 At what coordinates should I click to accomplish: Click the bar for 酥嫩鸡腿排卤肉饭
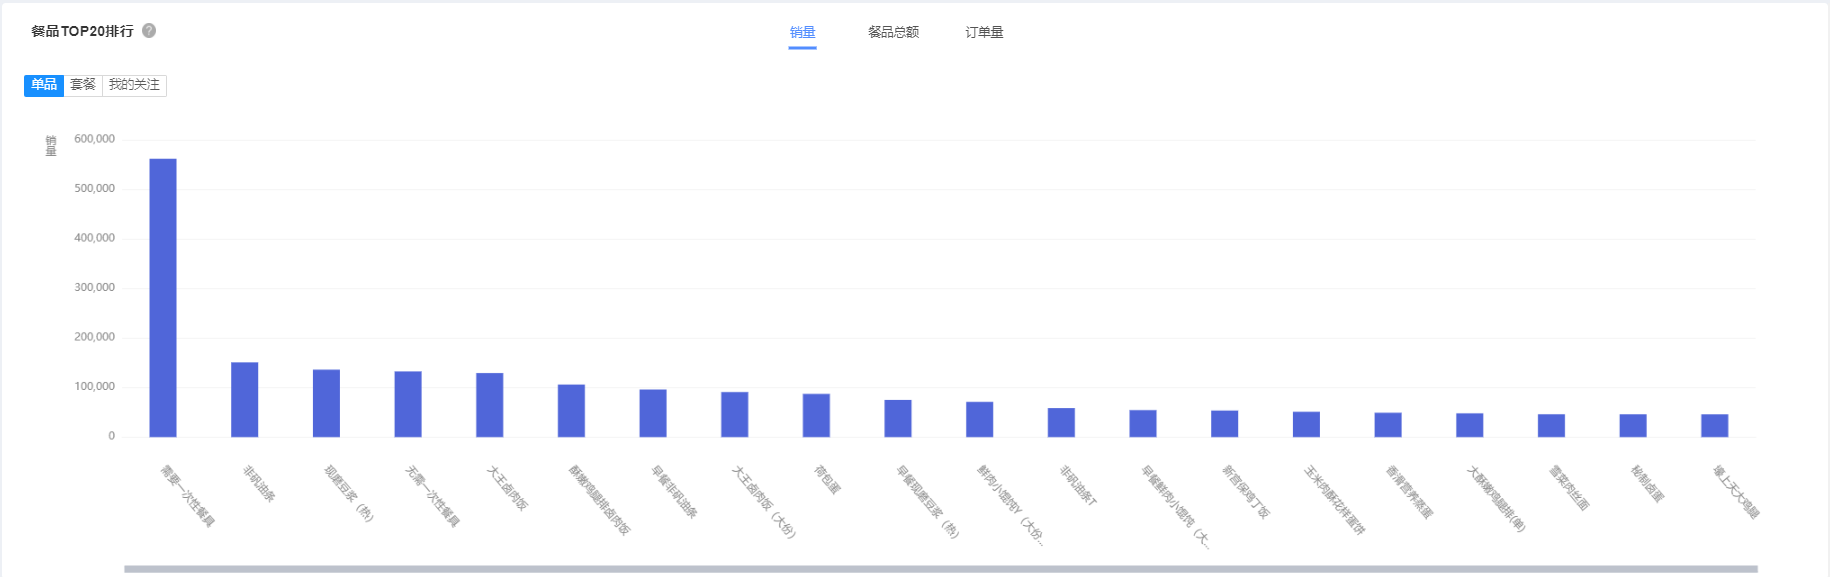pos(571,411)
